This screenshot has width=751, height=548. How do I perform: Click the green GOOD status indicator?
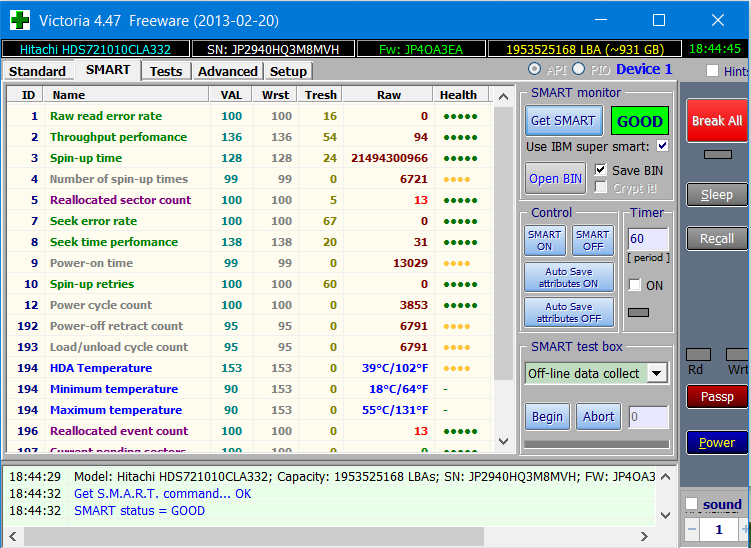pyautogui.click(x=640, y=121)
